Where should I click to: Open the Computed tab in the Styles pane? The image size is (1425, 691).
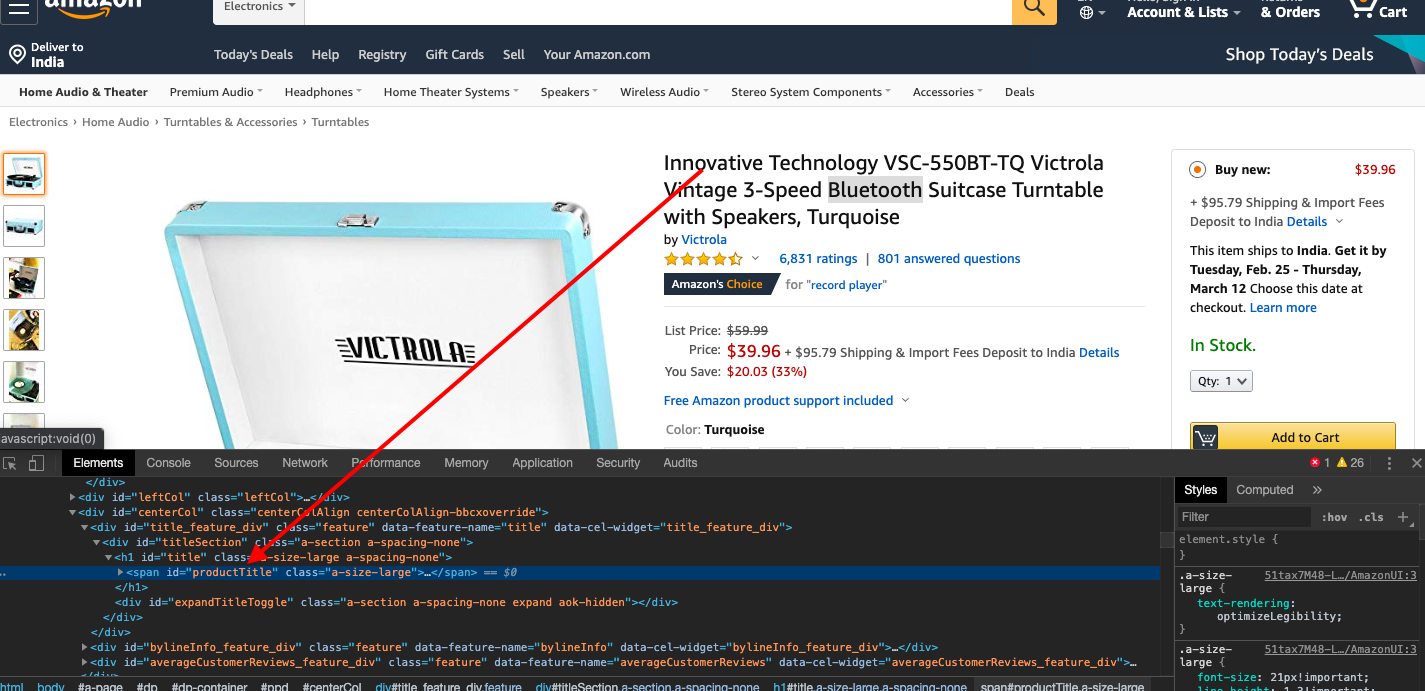pos(1264,489)
